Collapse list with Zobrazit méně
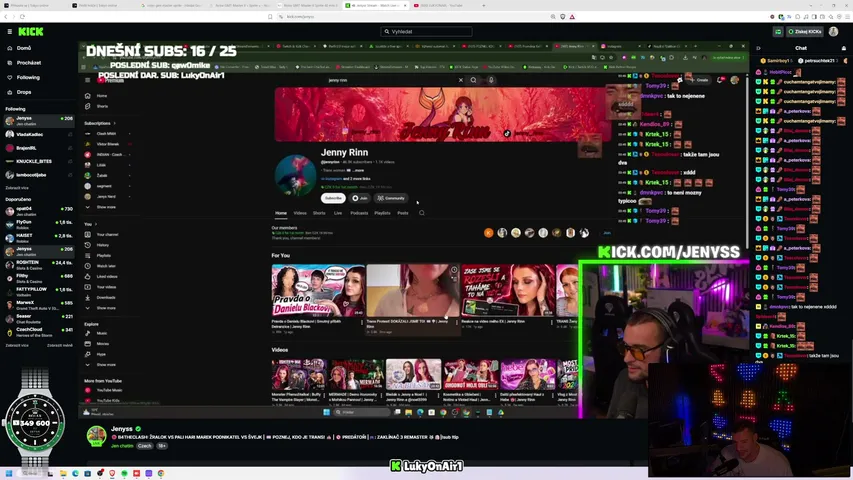Screen dimensions: 853x480 [x=59, y=345]
